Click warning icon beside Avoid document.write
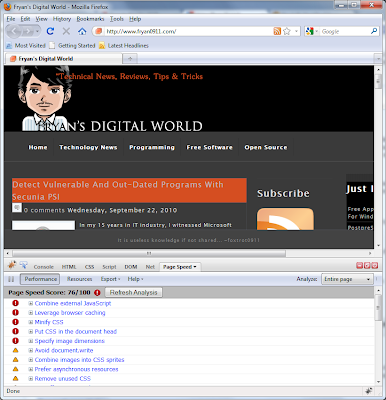Screen dimensions: 386x400 [15, 350]
